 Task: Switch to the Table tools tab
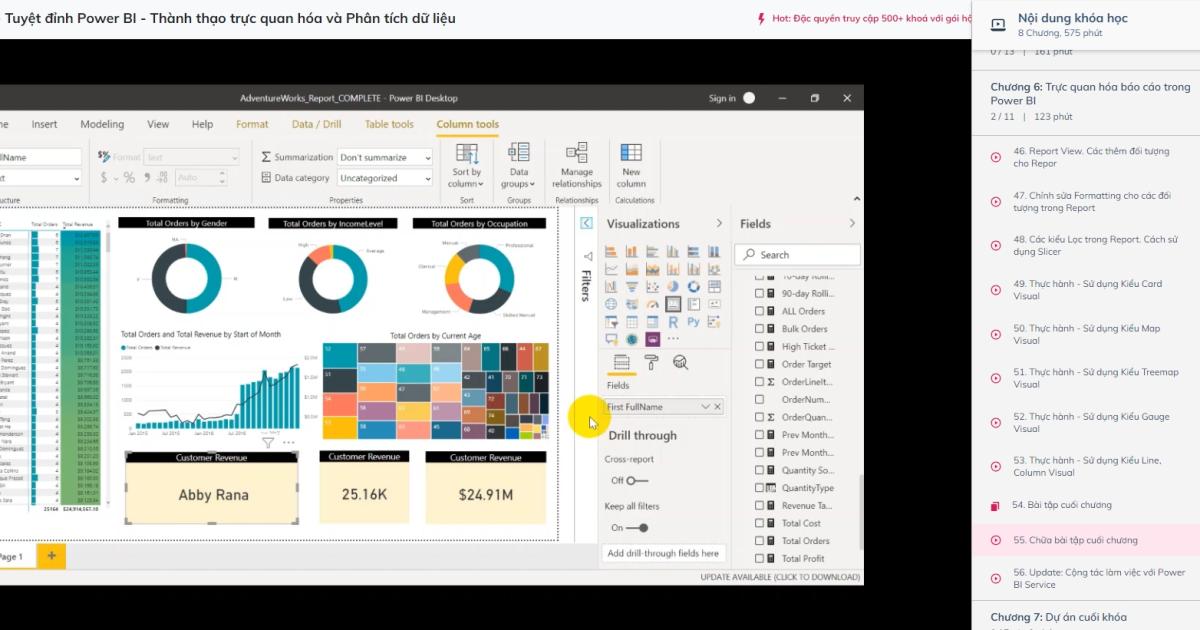pyautogui.click(x=389, y=124)
